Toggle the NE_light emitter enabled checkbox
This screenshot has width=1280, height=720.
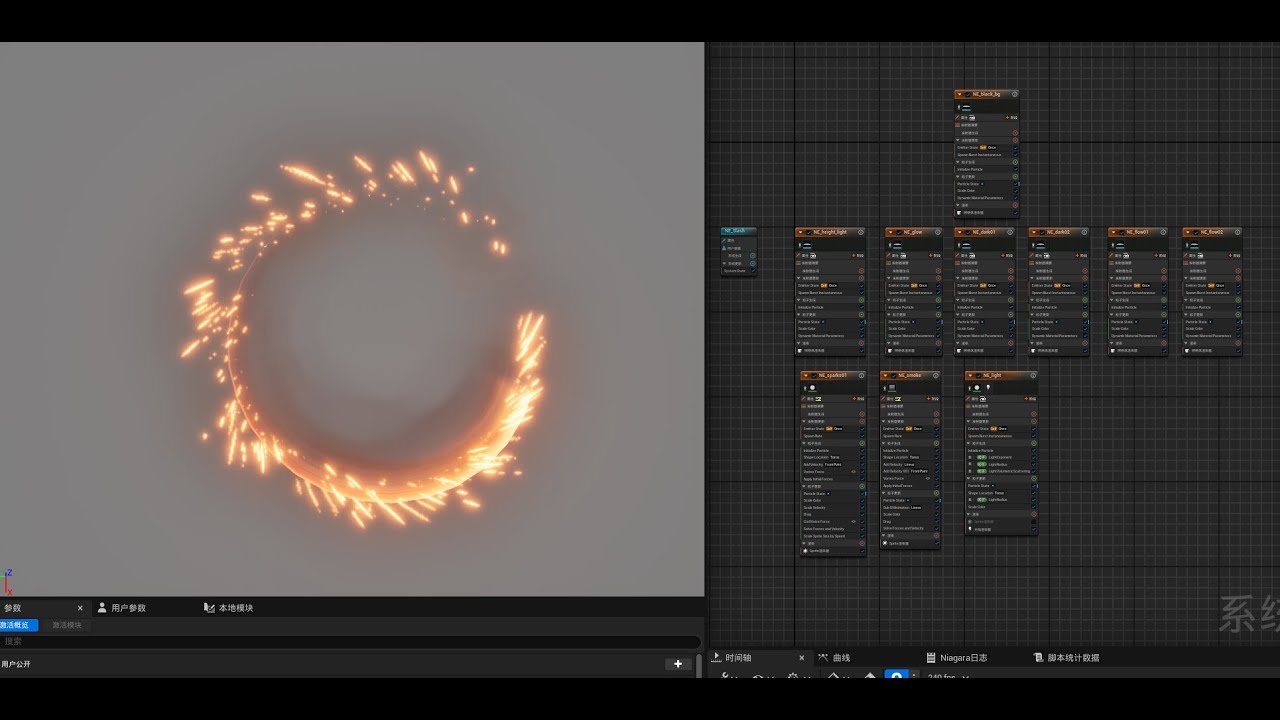(x=979, y=375)
